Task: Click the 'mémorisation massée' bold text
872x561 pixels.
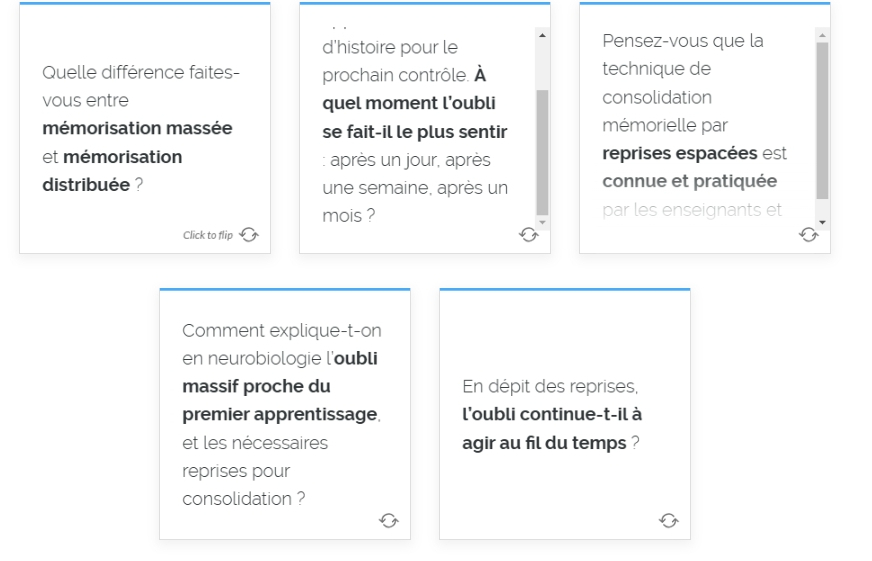Action: pyautogui.click(x=137, y=128)
